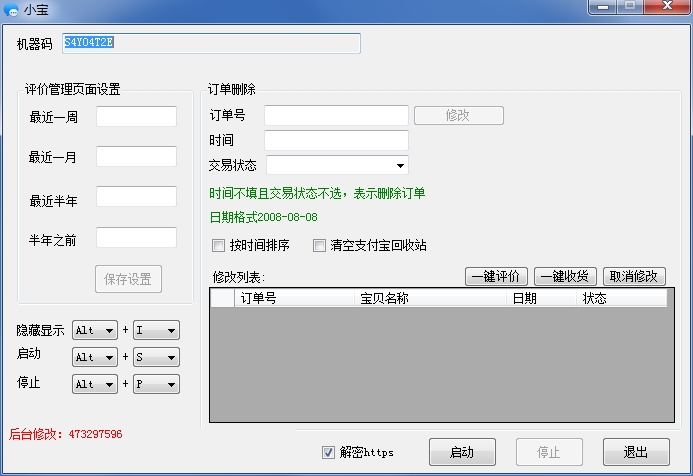The height and width of the screenshot is (476, 693).
Task: Click the 订单号 input field
Action: 336,115
